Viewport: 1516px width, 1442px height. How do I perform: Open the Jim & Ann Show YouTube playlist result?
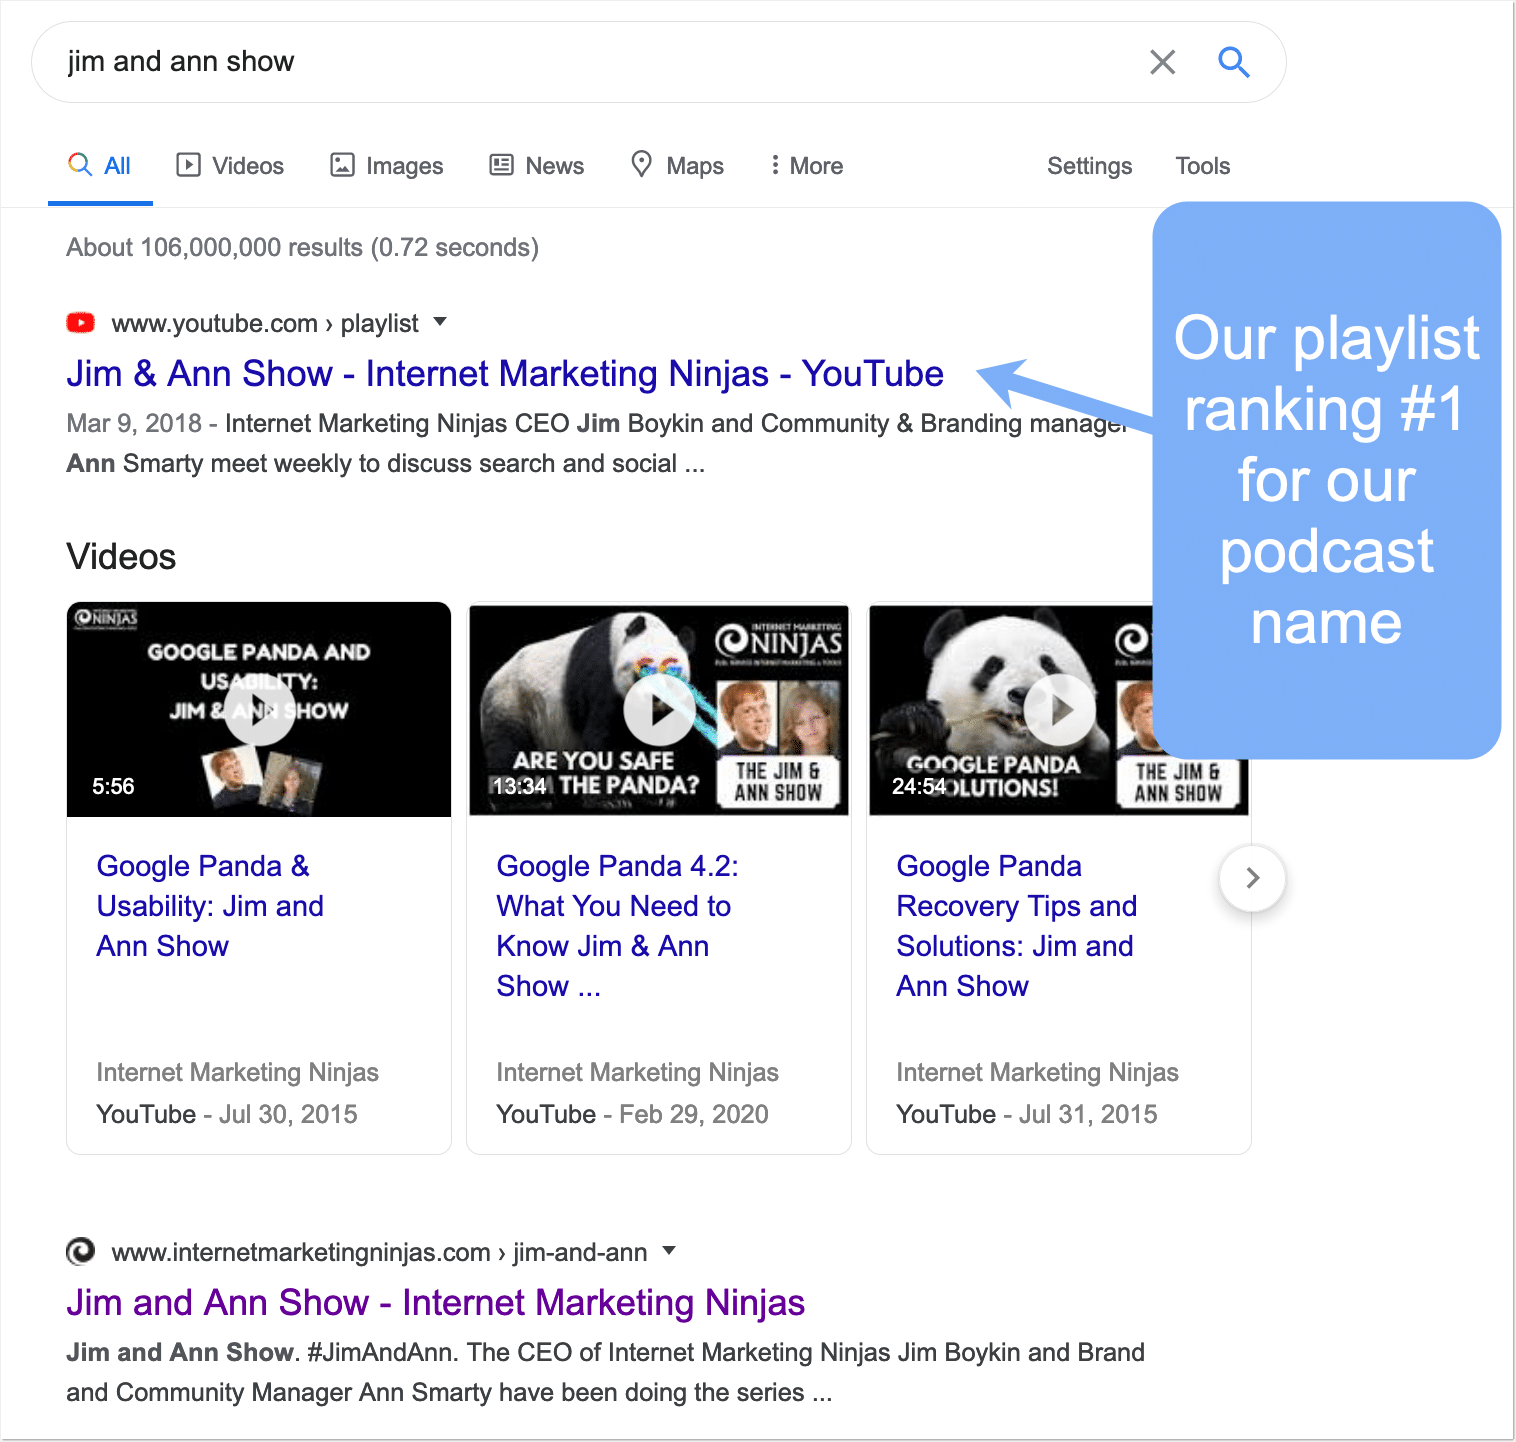tap(504, 374)
